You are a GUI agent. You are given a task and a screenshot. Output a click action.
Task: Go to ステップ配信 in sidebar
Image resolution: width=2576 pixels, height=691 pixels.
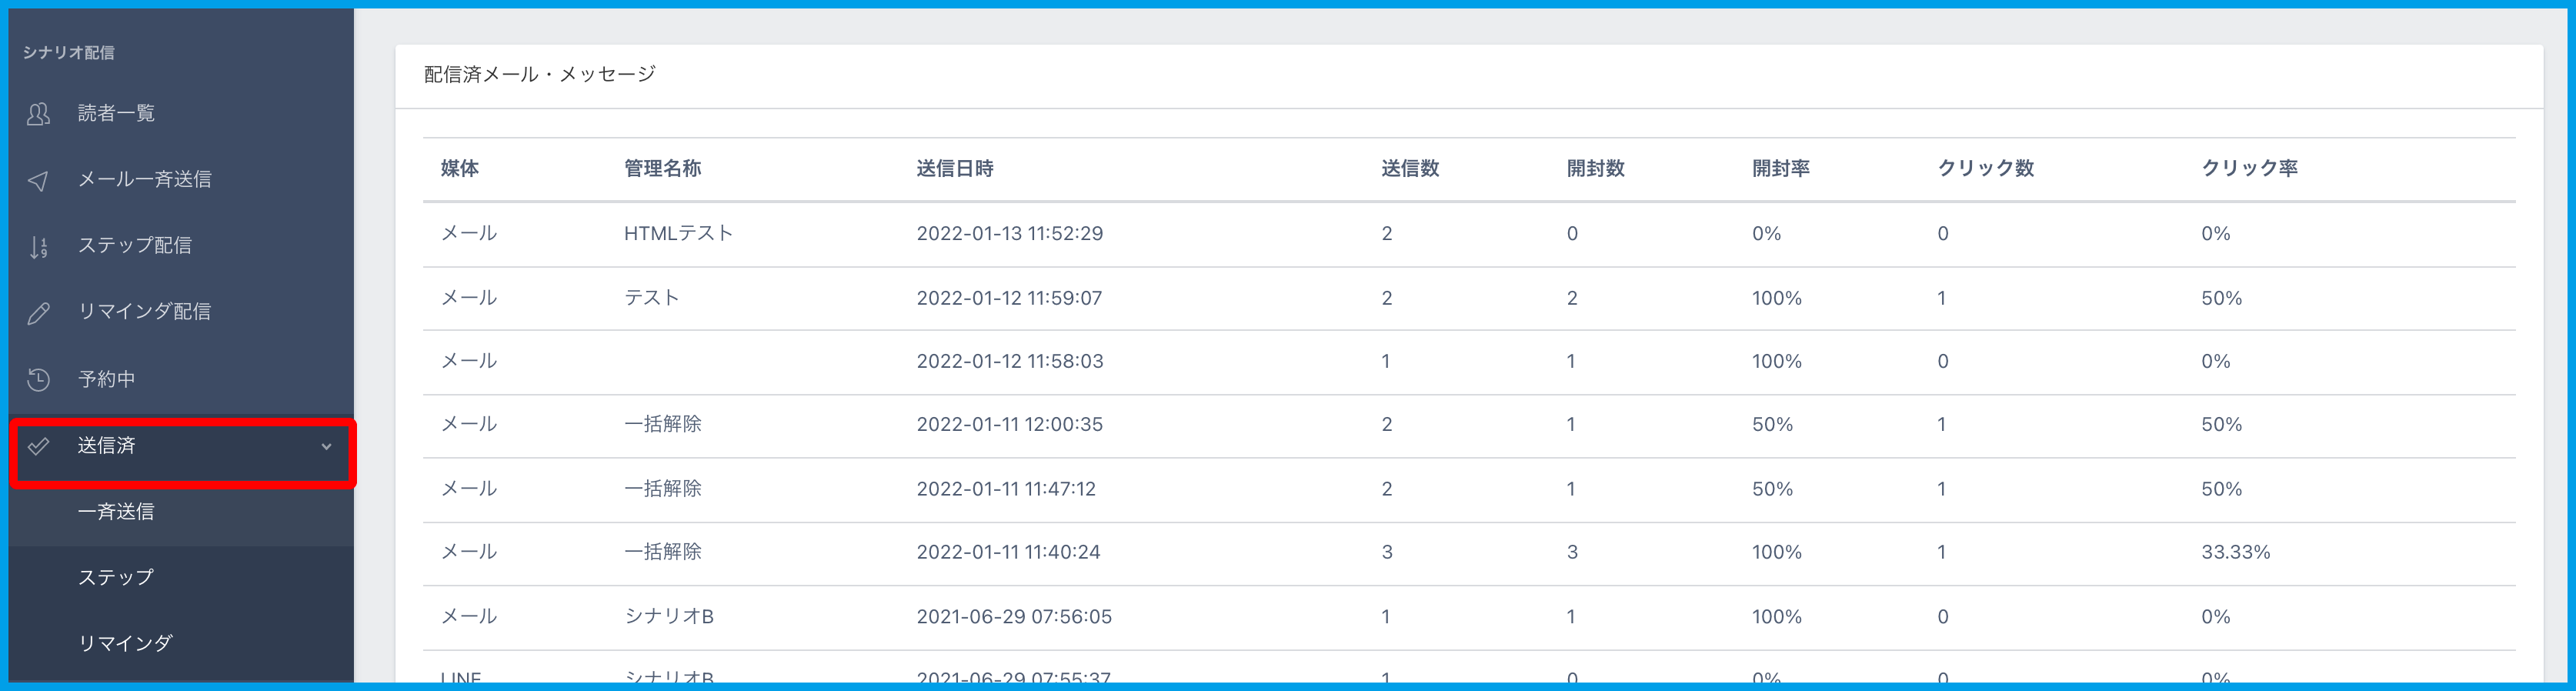tap(134, 246)
